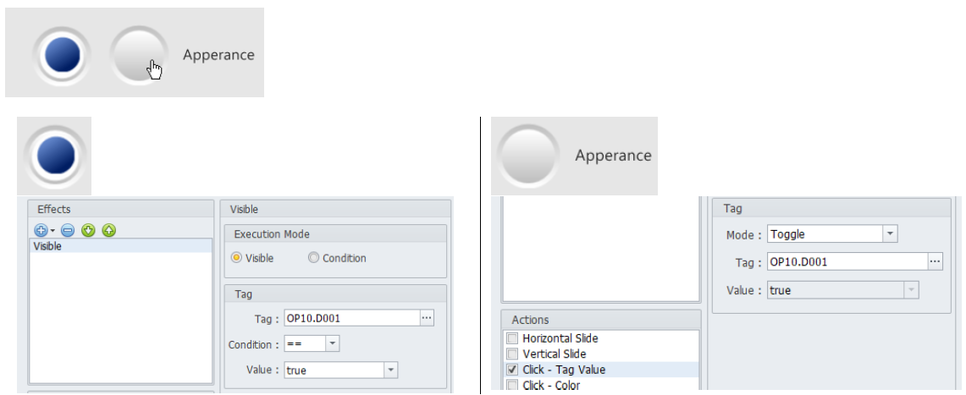Viewport: 966px width, 395px height.
Task: Click the move effect down arrow icon
Action: pos(88,230)
